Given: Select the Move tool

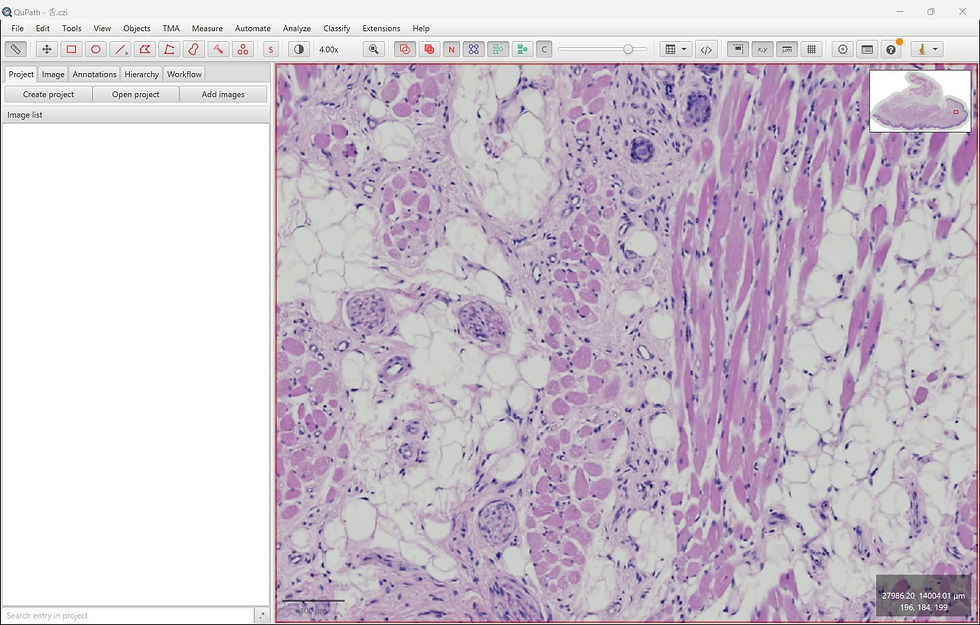Looking at the screenshot, I should click(47, 49).
